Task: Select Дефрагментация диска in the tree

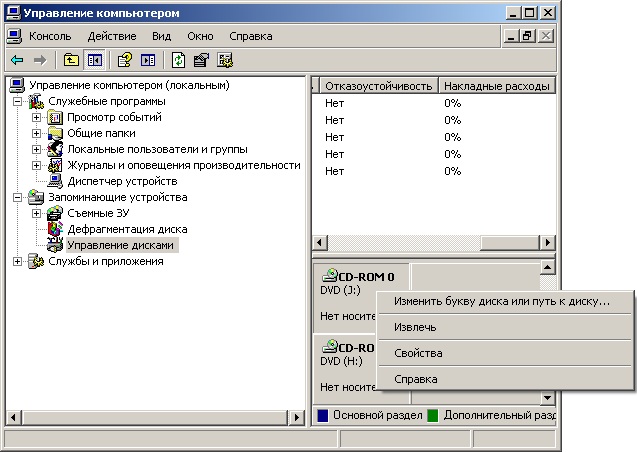Action: [113, 229]
